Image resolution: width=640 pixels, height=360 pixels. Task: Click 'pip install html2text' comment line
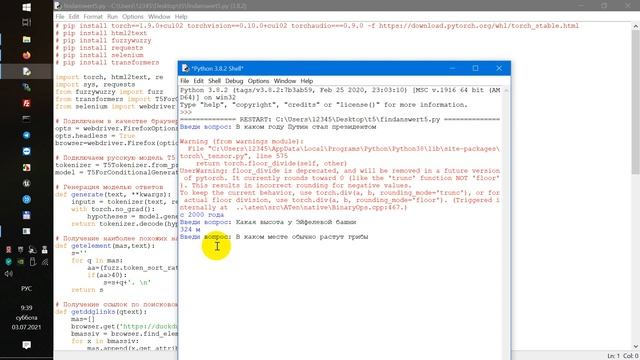[101, 33]
